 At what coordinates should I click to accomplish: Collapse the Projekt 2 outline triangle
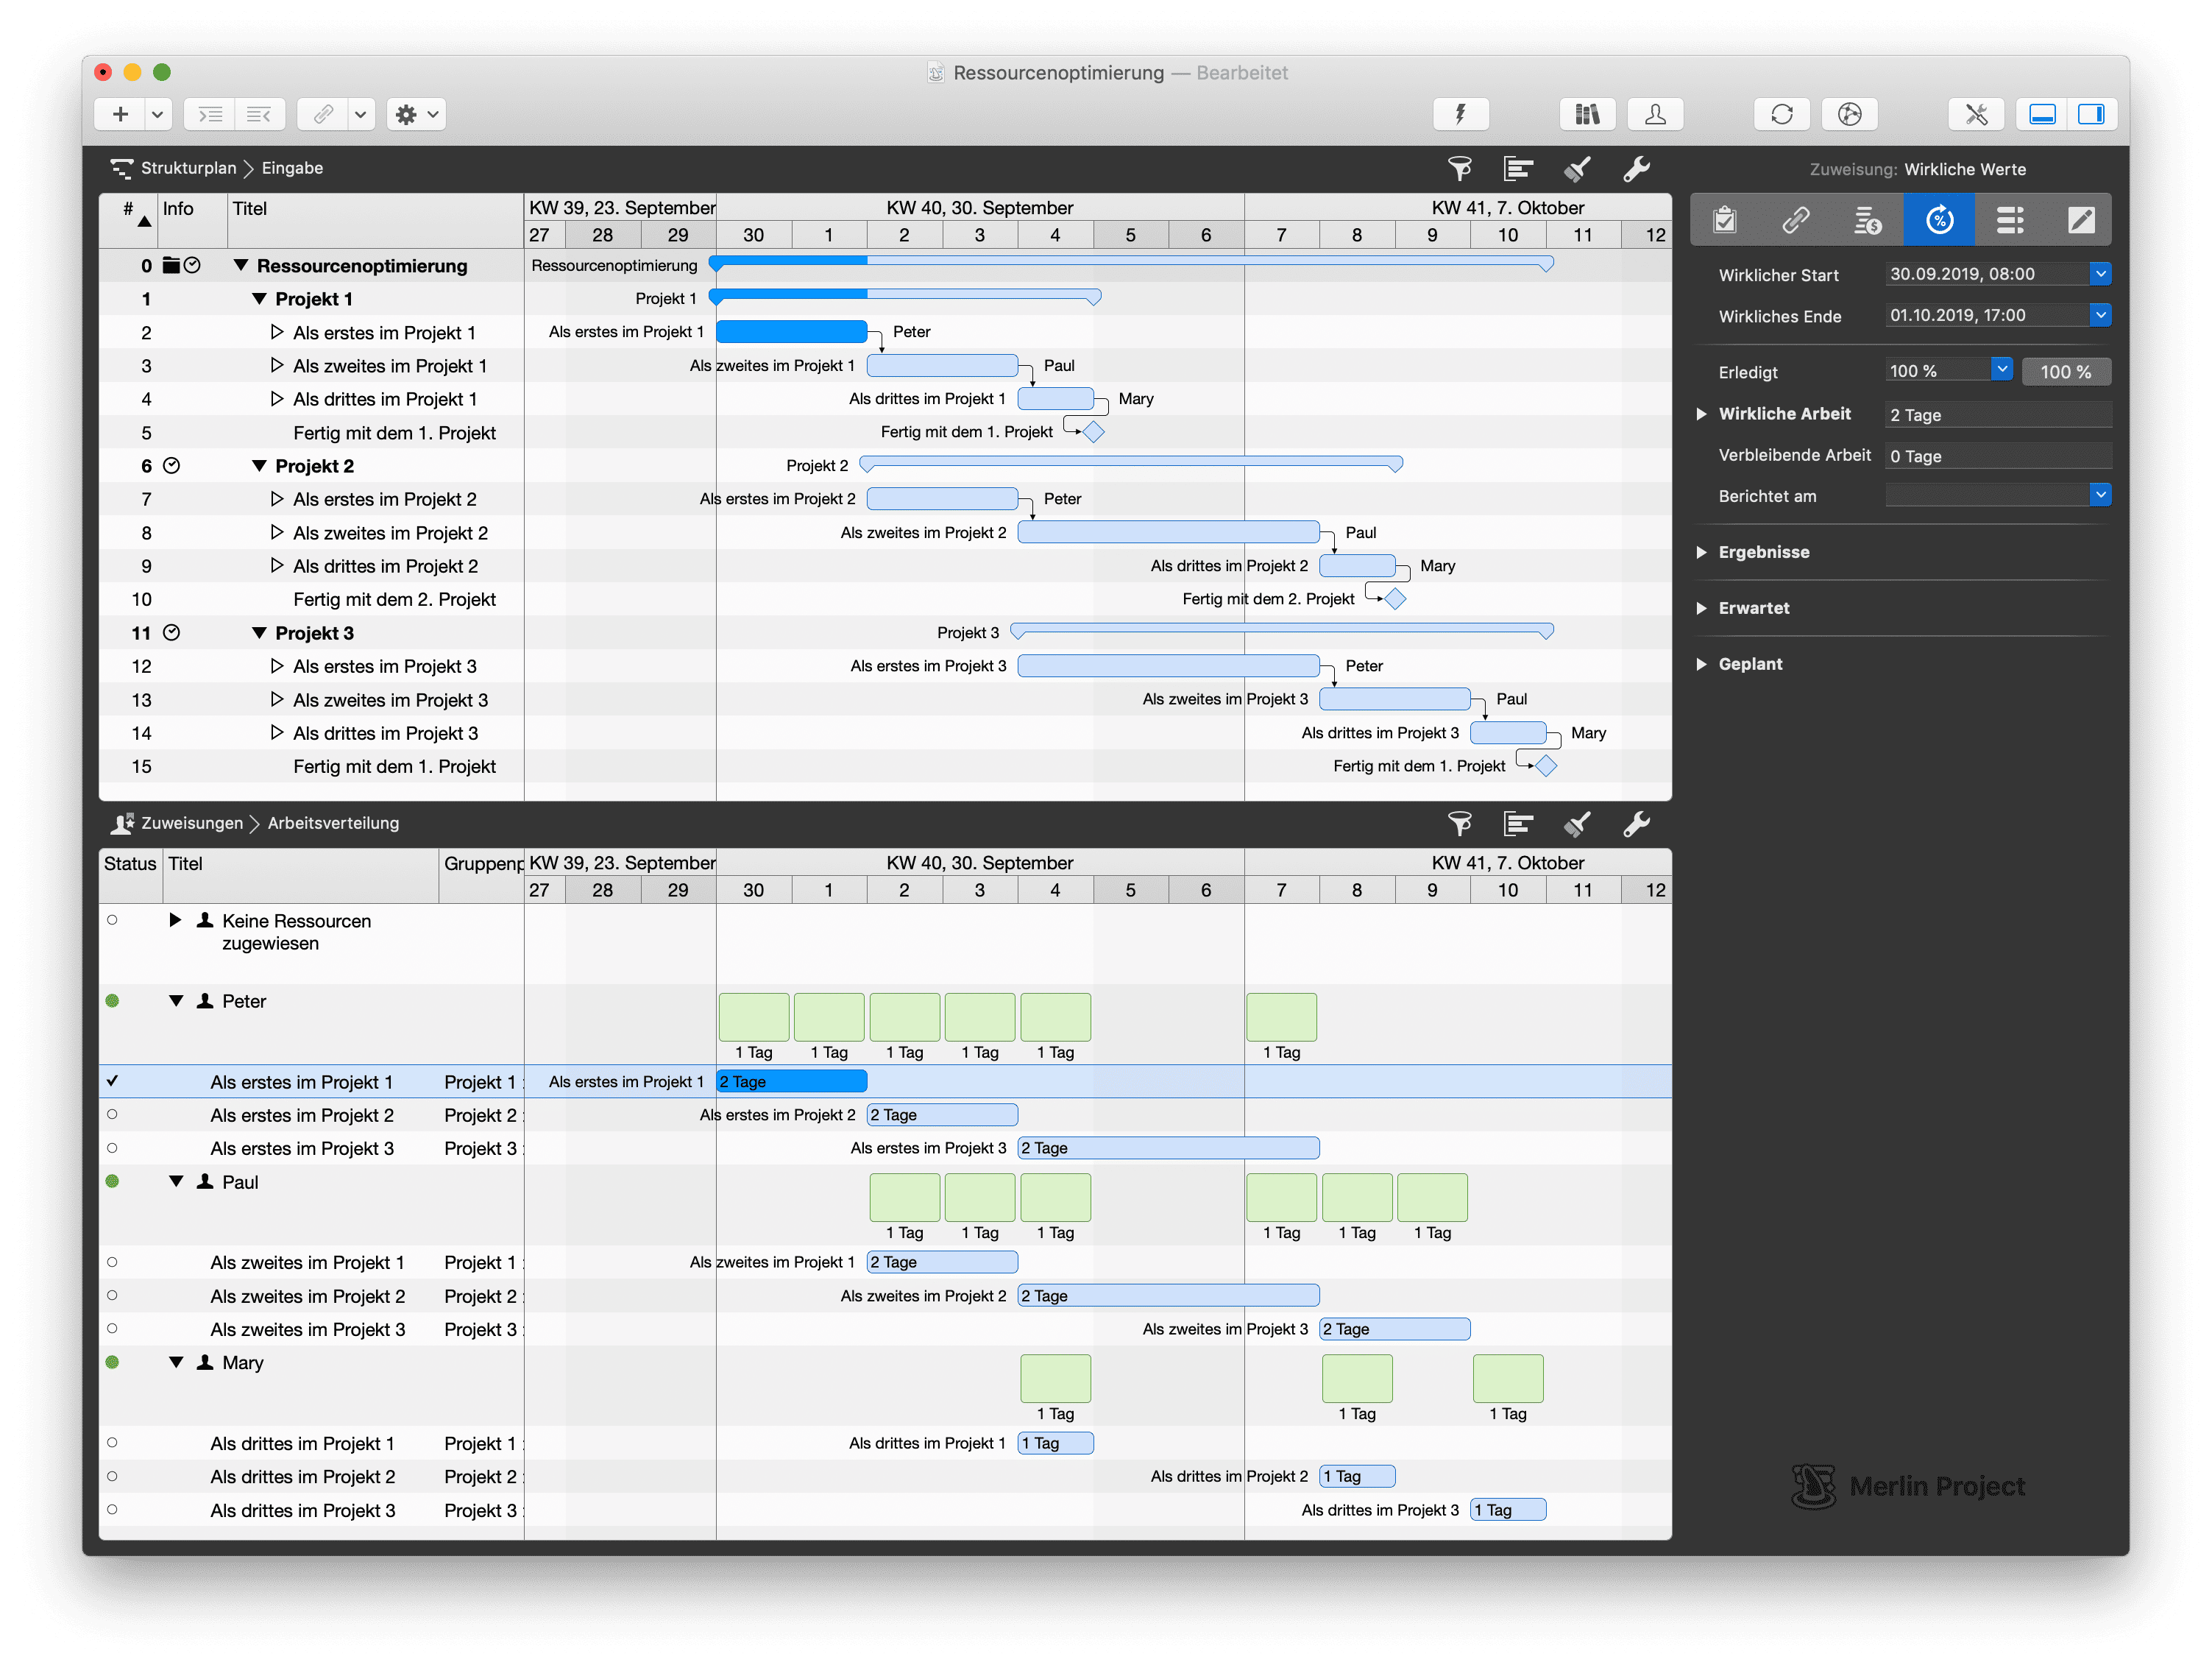coord(258,465)
